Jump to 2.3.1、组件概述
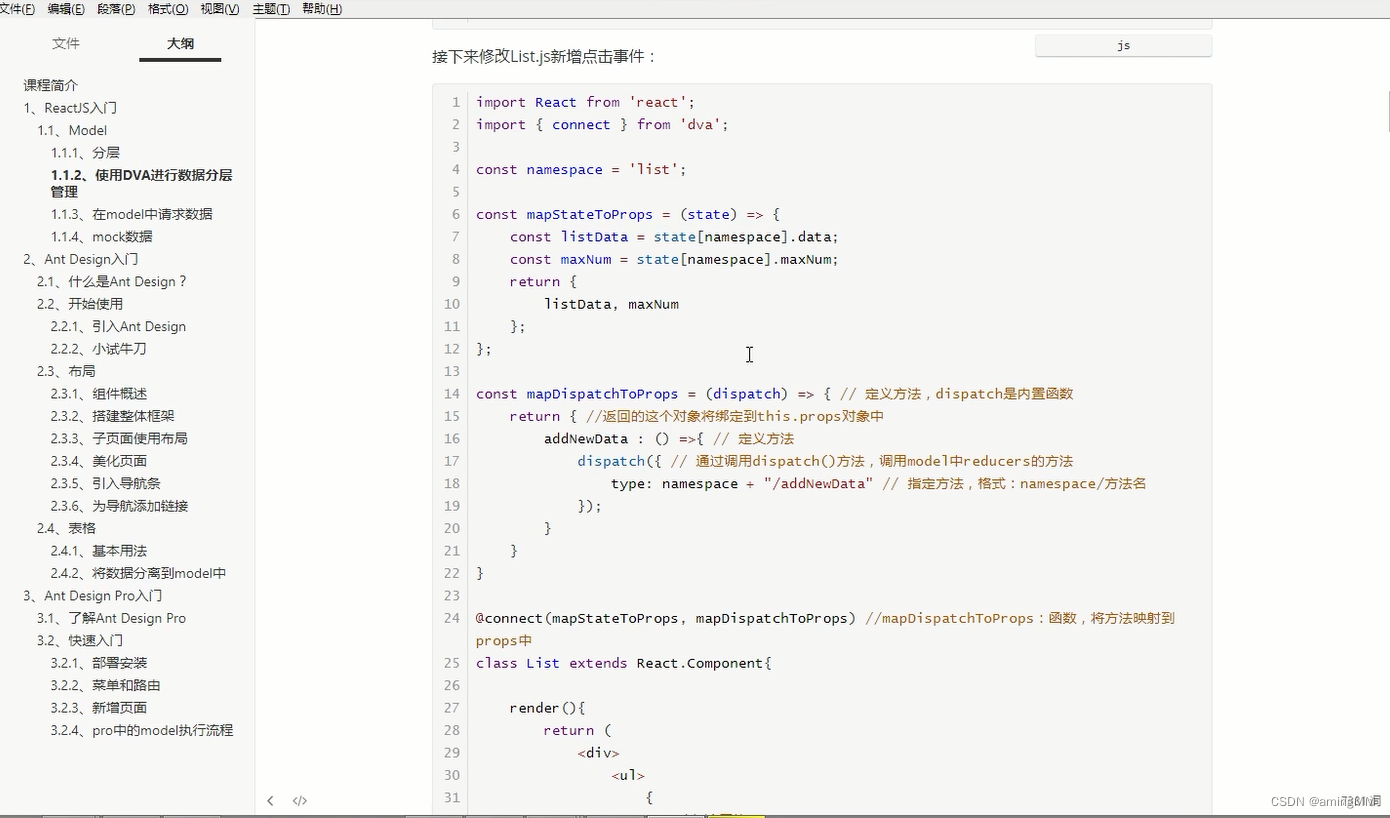The image size is (1390, 818). [x=98, y=394]
